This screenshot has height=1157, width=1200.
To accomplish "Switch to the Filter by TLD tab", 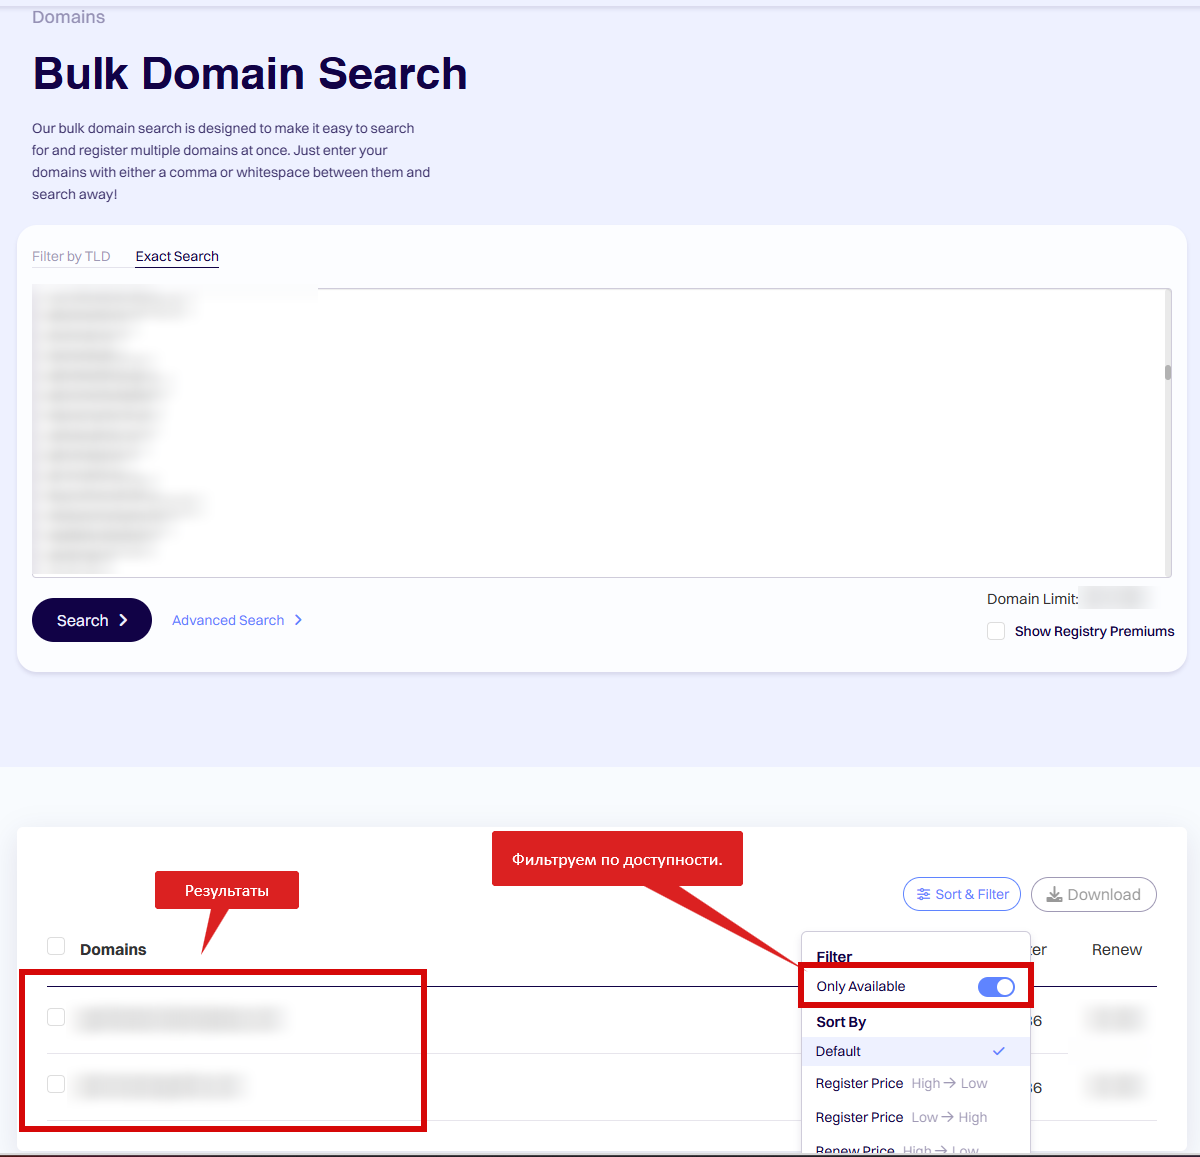I will [71, 256].
